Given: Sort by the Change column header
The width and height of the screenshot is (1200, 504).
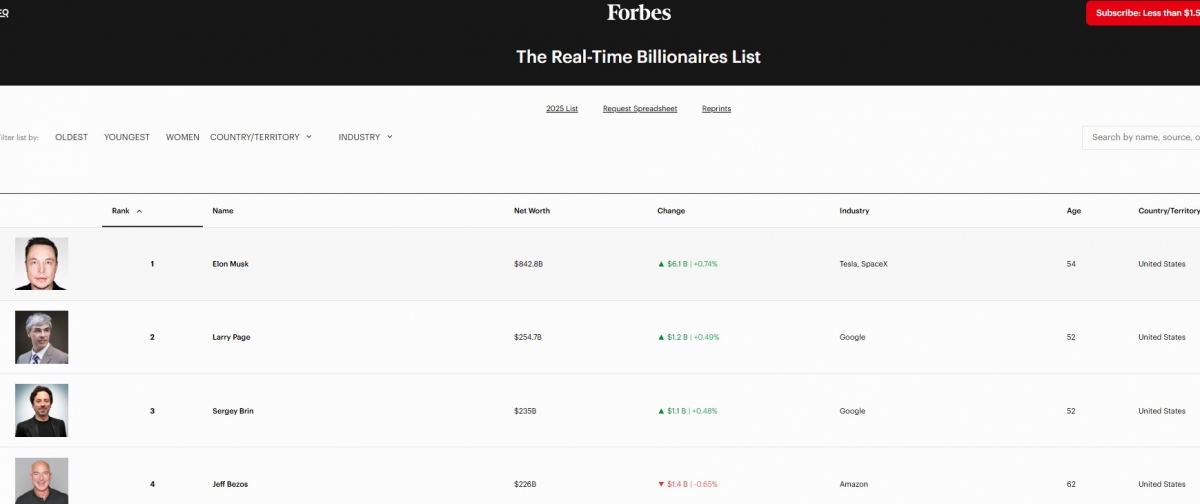Looking at the screenshot, I should click(x=671, y=211).
